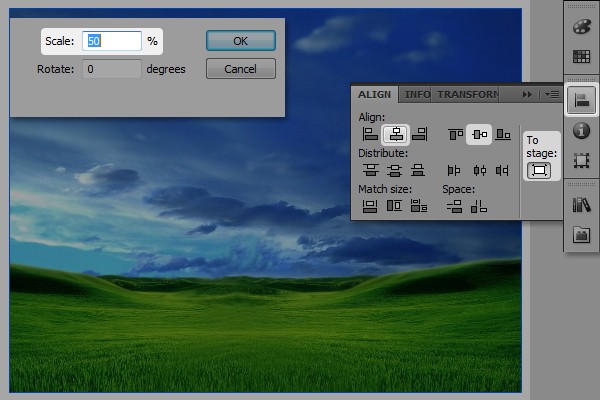600x400 pixels.
Task: Space evenly horizontally icon
Action: point(479,207)
